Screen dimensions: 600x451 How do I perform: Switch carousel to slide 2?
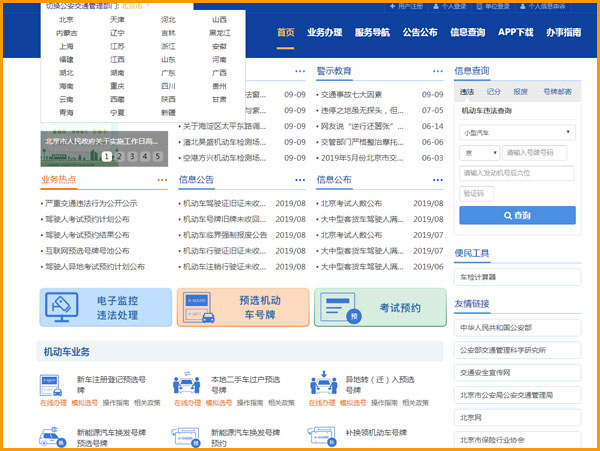tap(119, 156)
